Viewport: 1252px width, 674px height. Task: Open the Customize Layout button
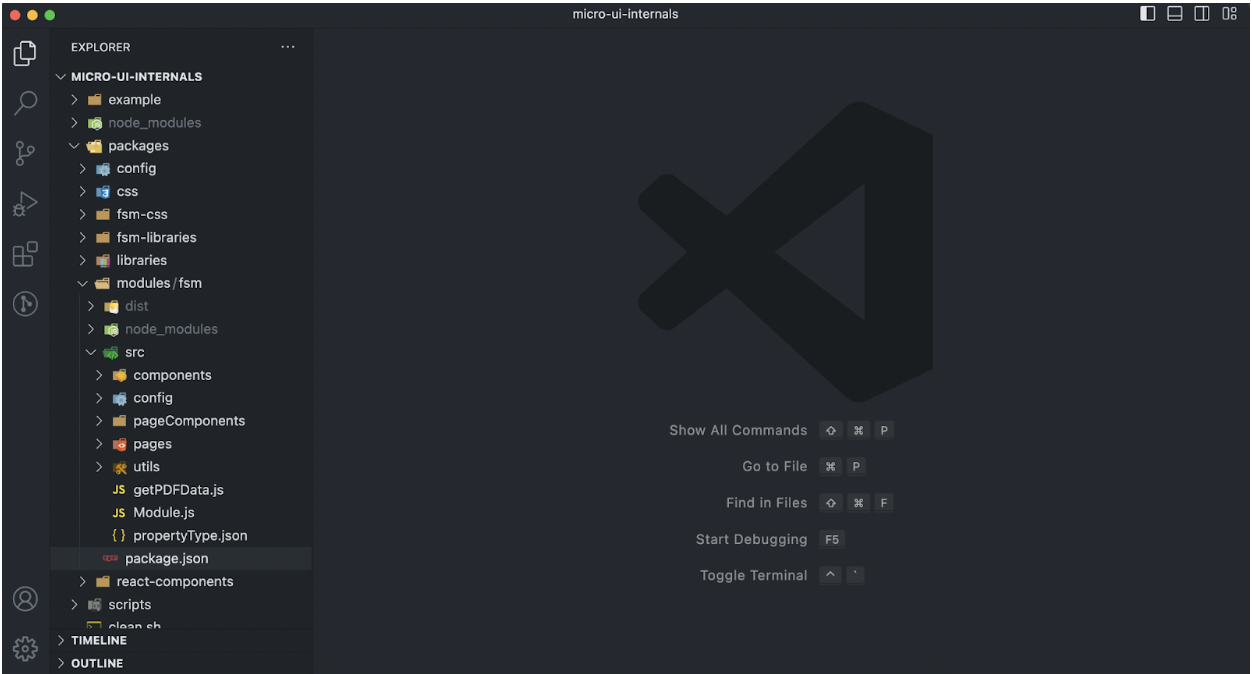(1229, 14)
